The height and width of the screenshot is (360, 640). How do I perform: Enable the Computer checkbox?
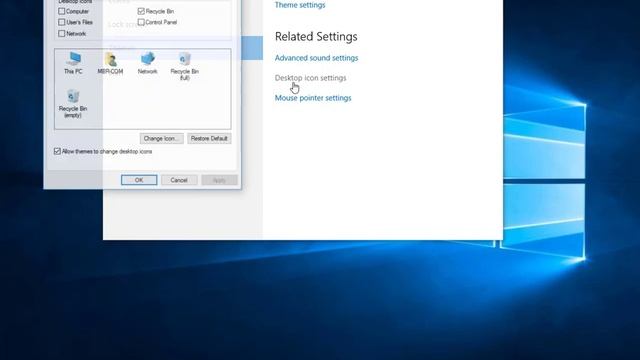coord(62,11)
